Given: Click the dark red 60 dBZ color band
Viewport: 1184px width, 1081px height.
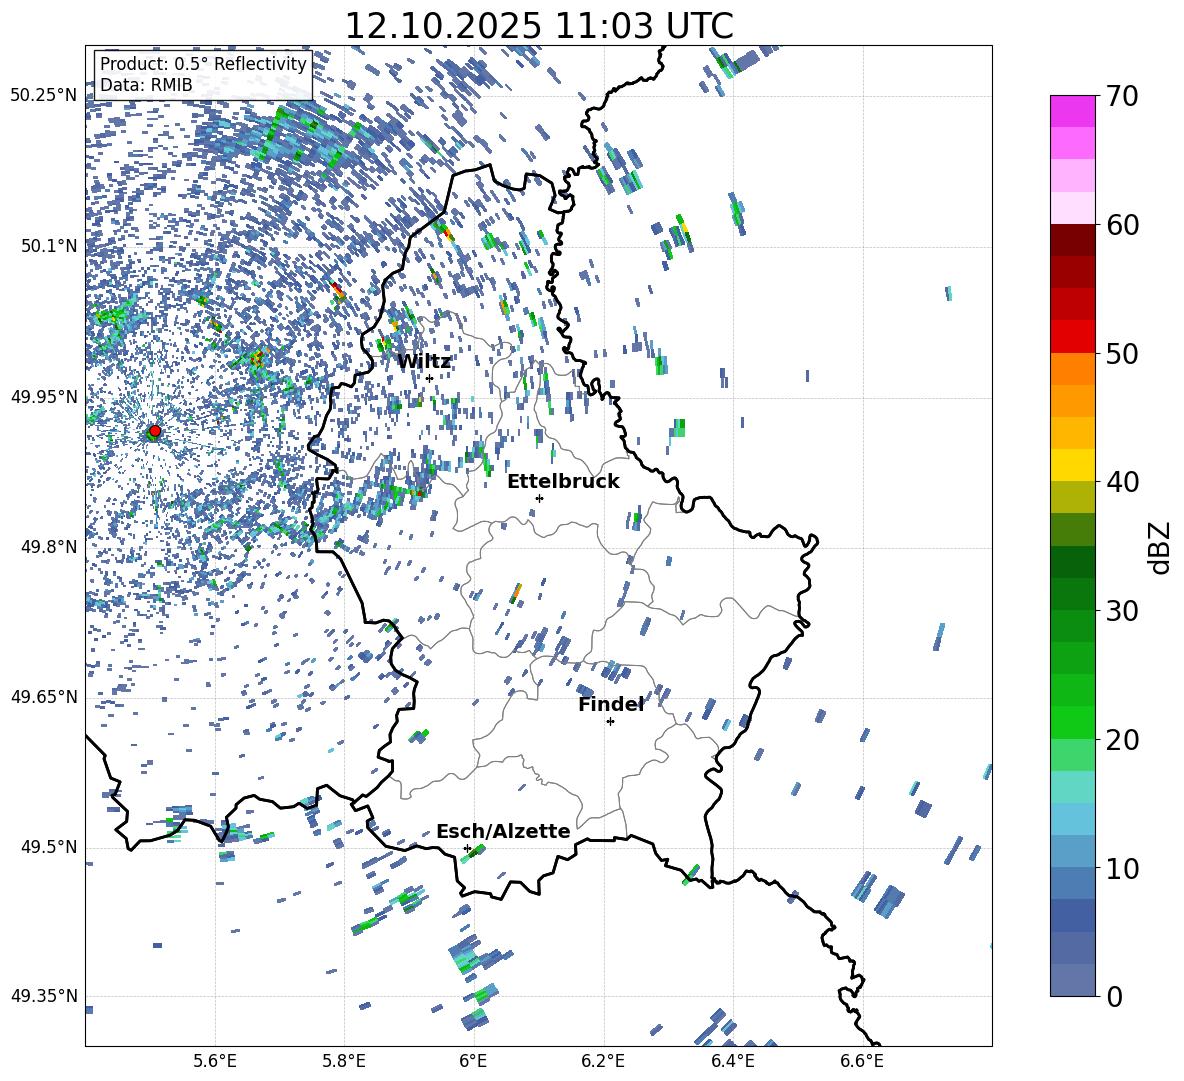Looking at the screenshot, I should click(x=1072, y=239).
